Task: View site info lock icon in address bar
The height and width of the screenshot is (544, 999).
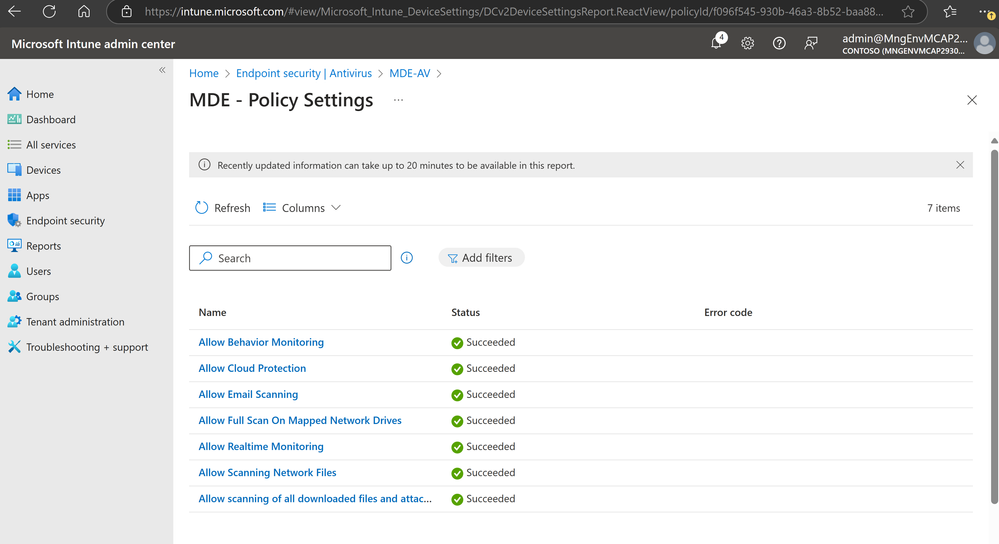Action: [x=127, y=11]
